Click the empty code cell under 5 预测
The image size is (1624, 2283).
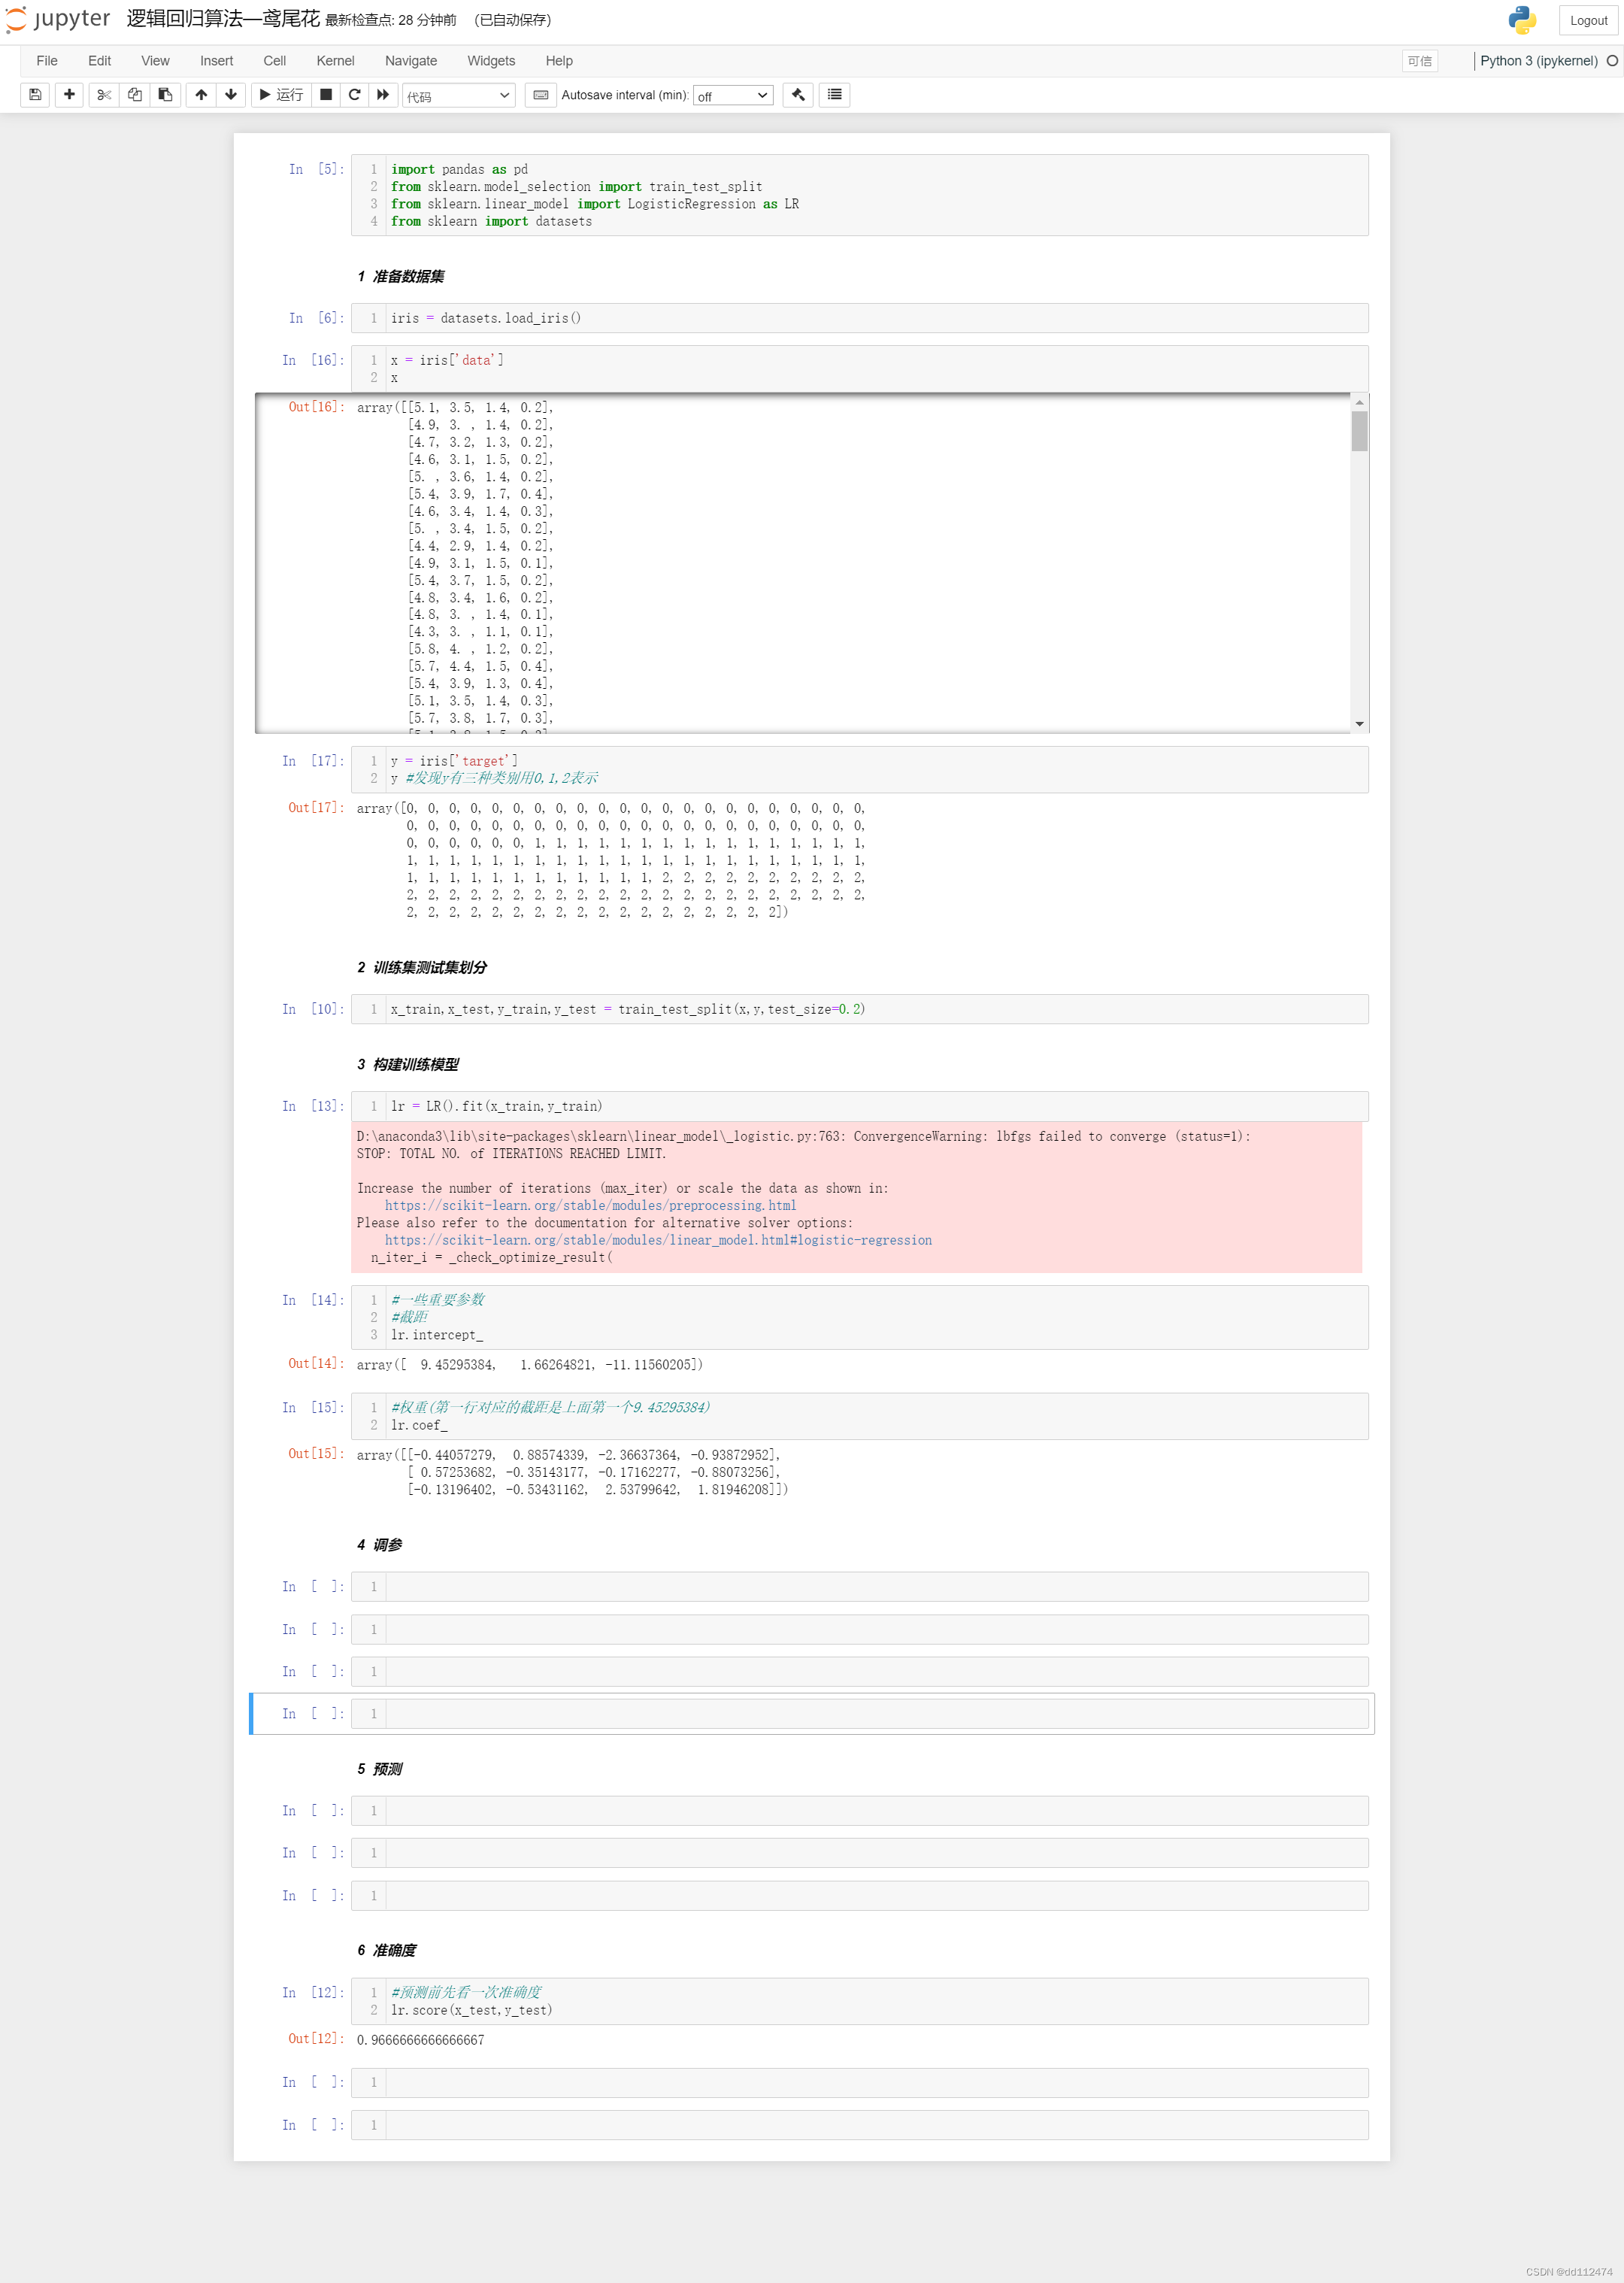(875, 1811)
